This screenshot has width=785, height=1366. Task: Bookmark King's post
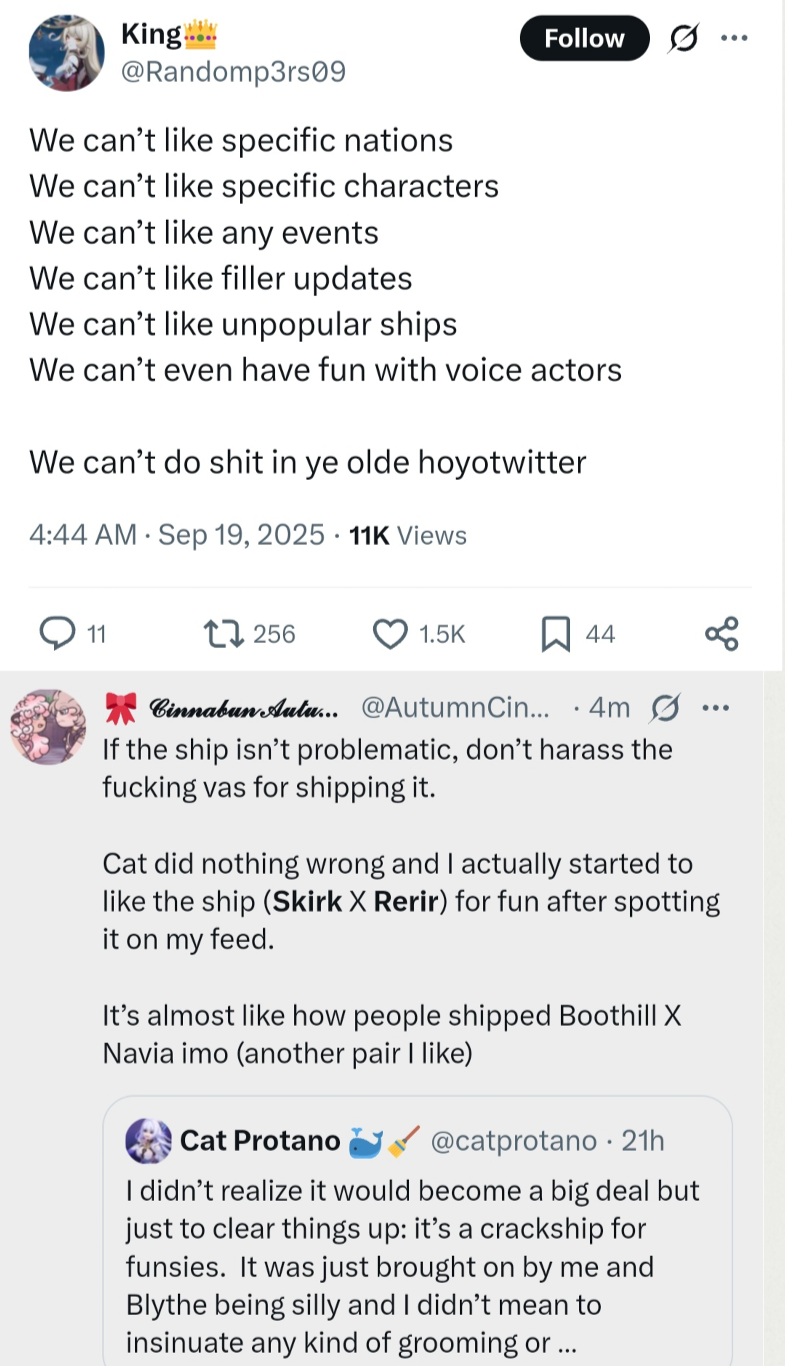556,633
